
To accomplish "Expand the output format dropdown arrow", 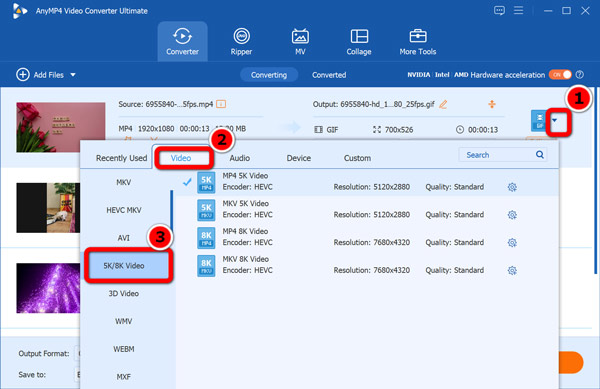I will tap(554, 120).
